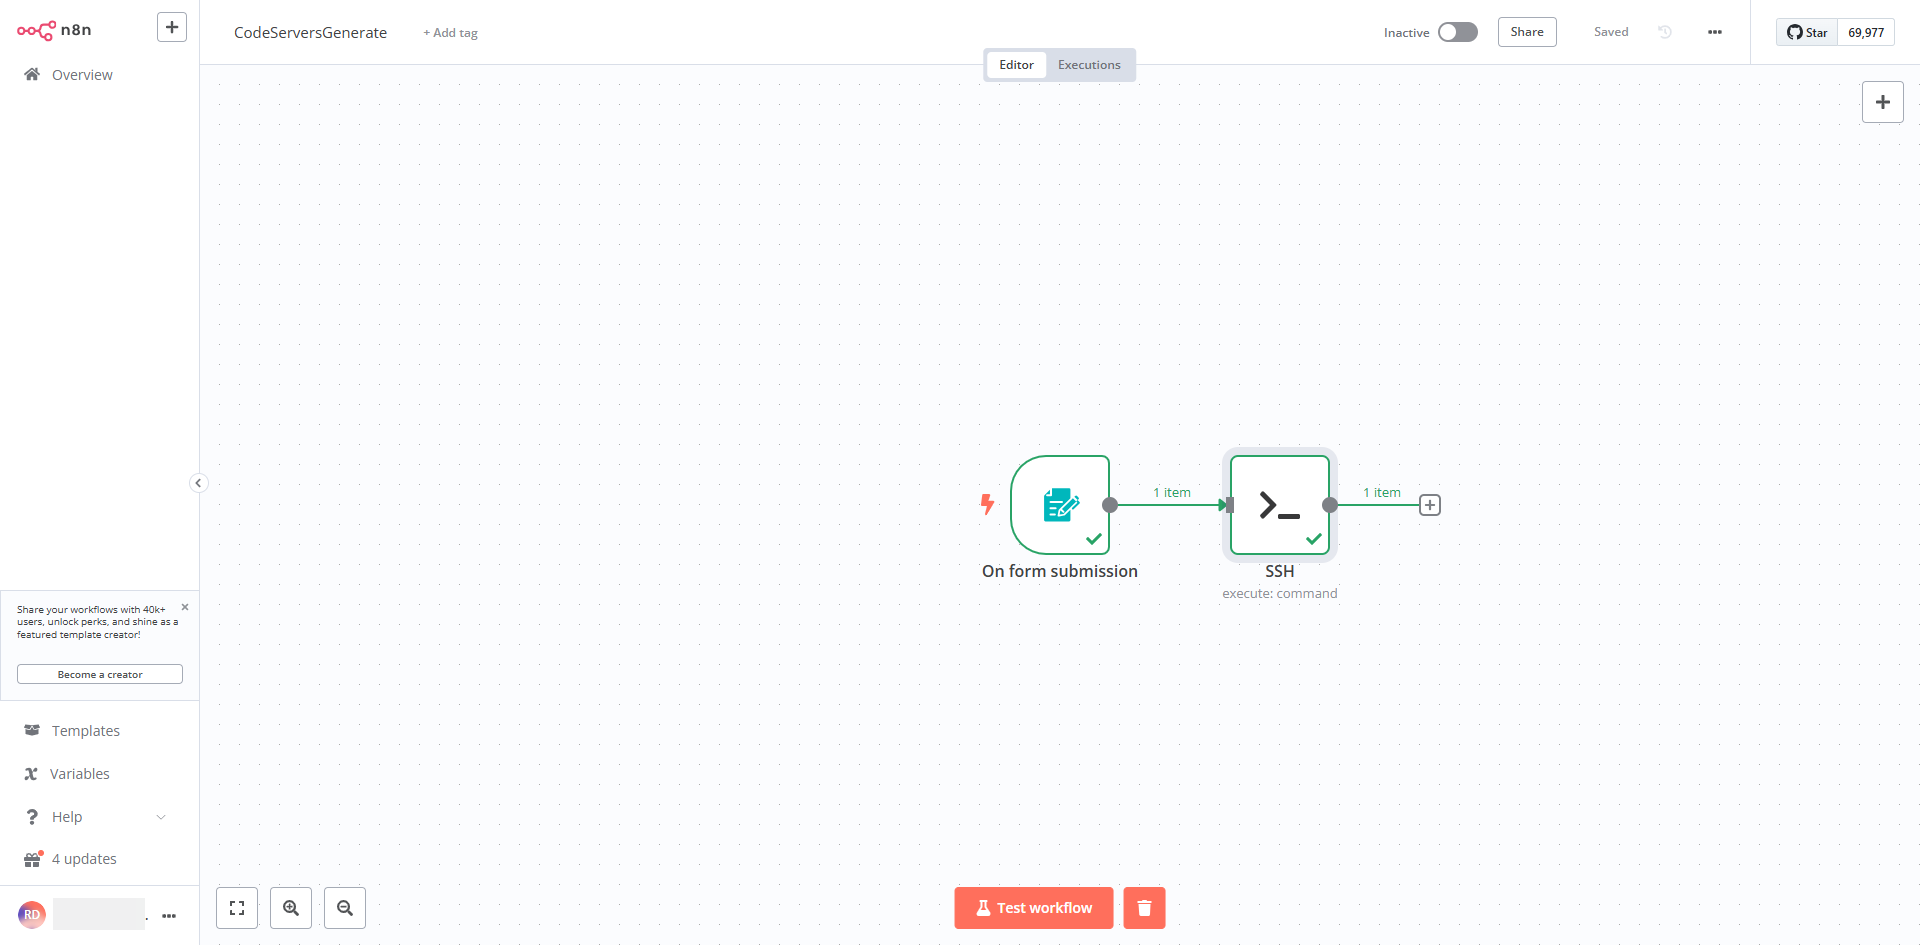Viewport: 1920px width, 945px height.
Task: Open the Templates page
Action: tap(86, 731)
